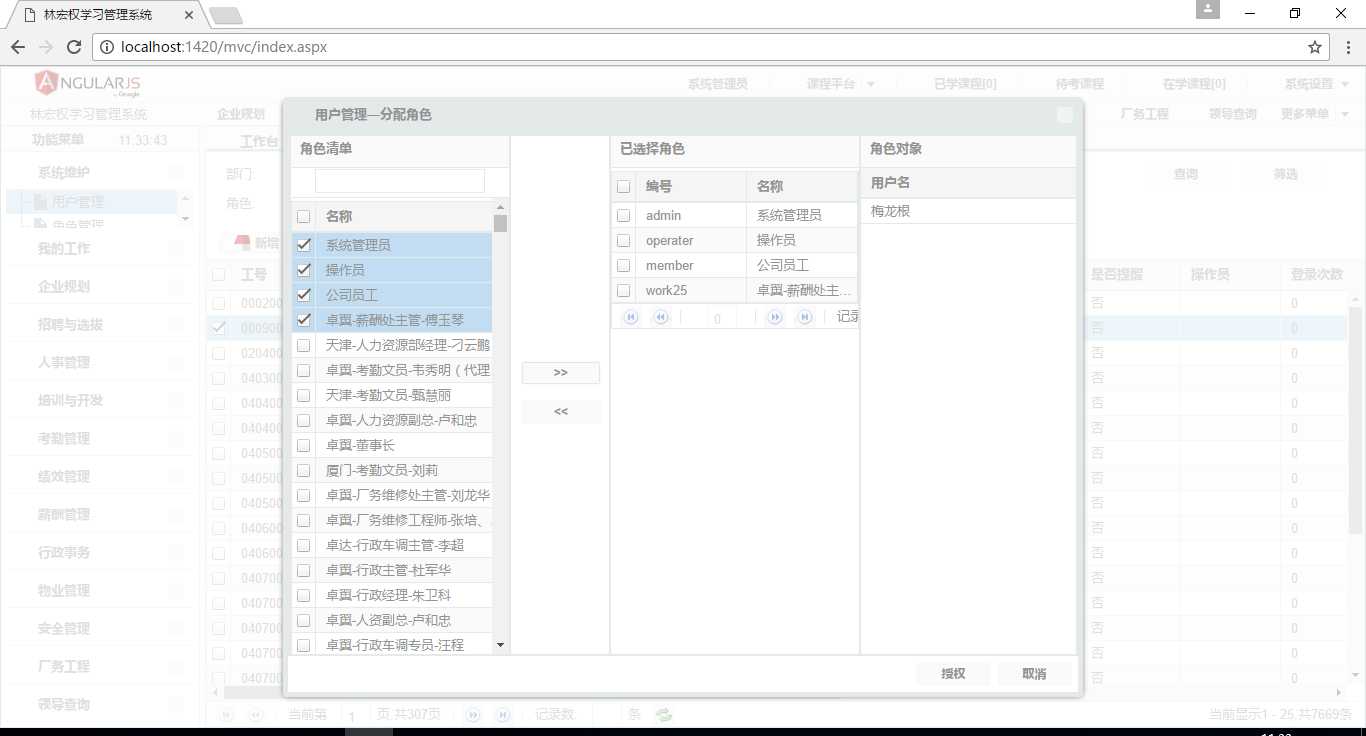The width and height of the screenshot is (1366, 736).
Task: Check the 卓飒-董事长 role checkbox
Action: coord(304,445)
